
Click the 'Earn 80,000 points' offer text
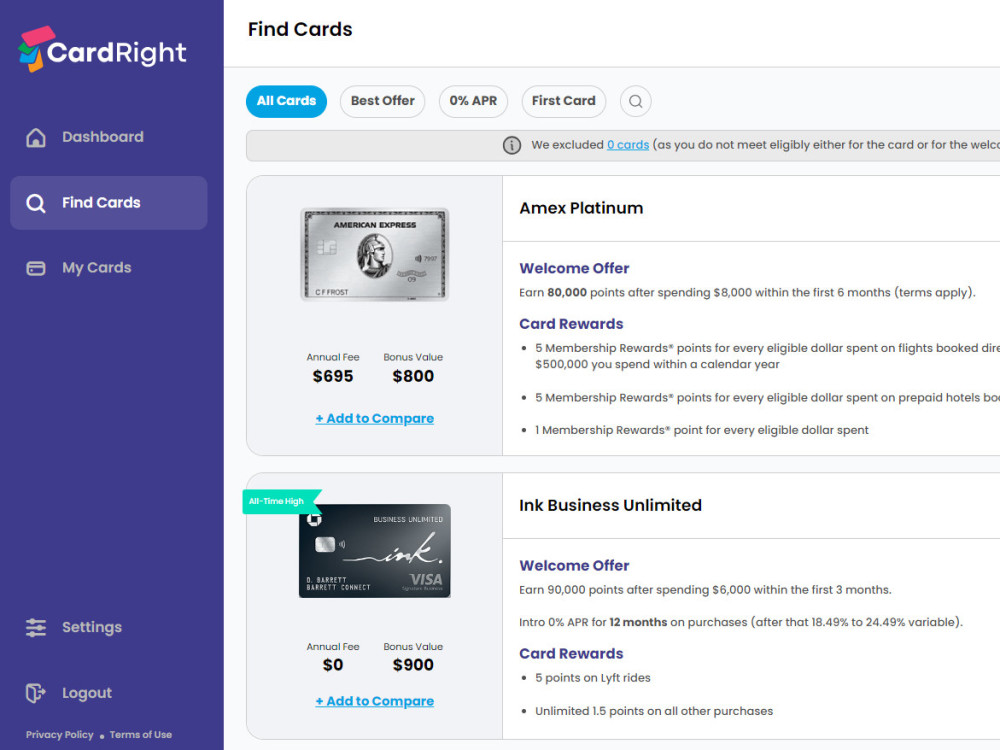pos(747,293)
